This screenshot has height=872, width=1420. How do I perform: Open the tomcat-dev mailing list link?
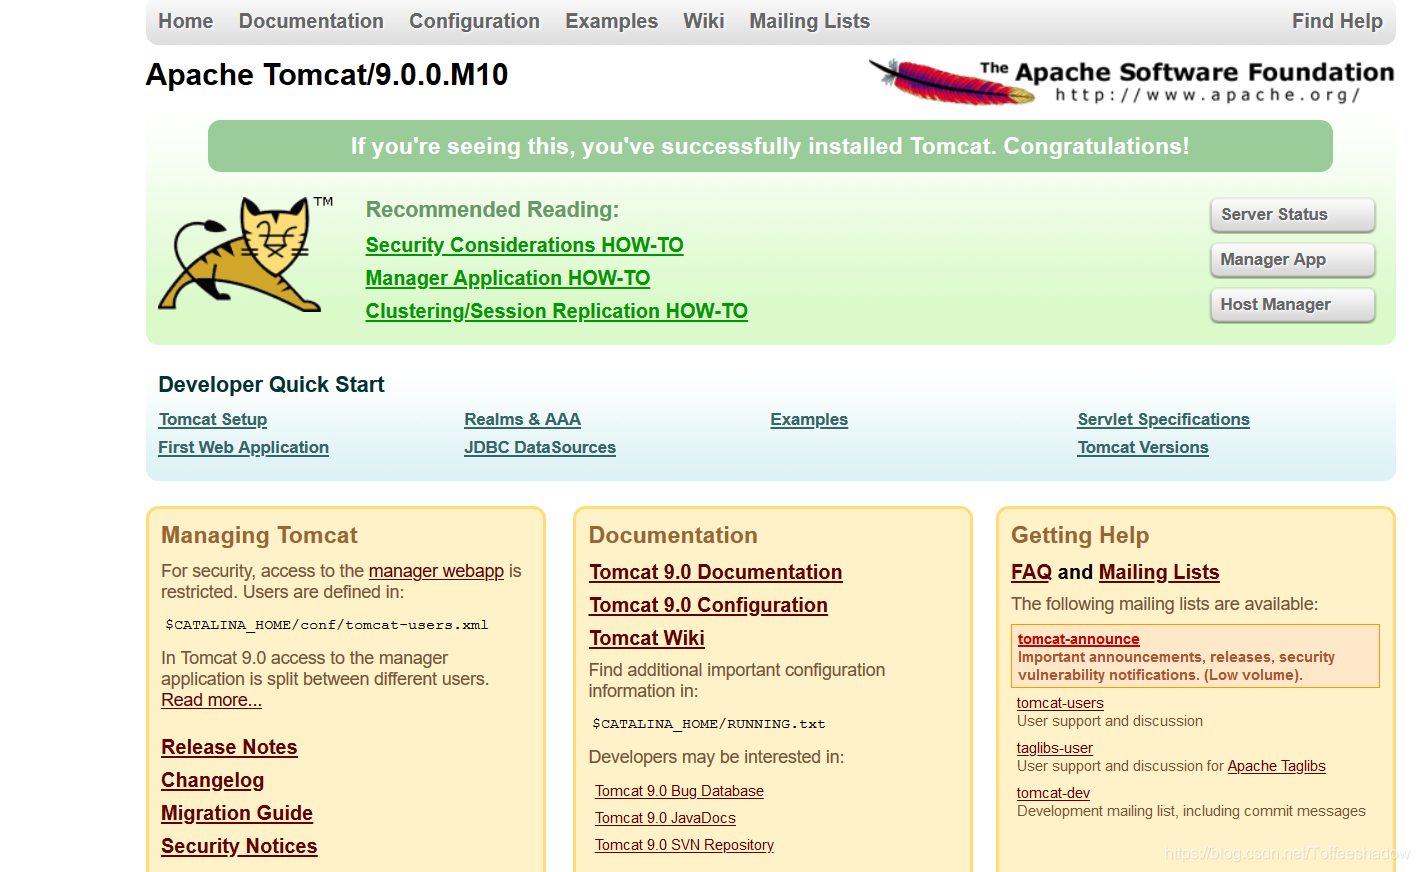point(1053,793)
